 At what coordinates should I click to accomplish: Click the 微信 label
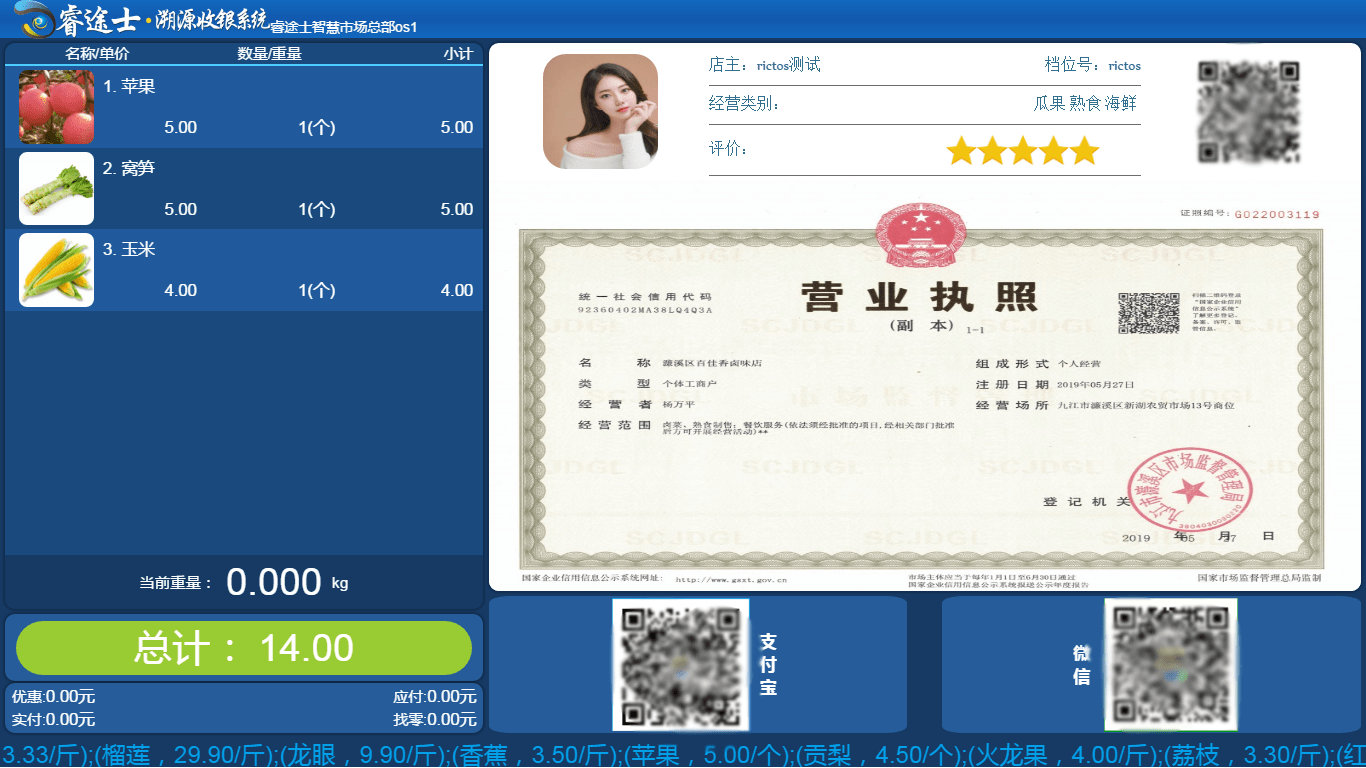[1081, 665]
